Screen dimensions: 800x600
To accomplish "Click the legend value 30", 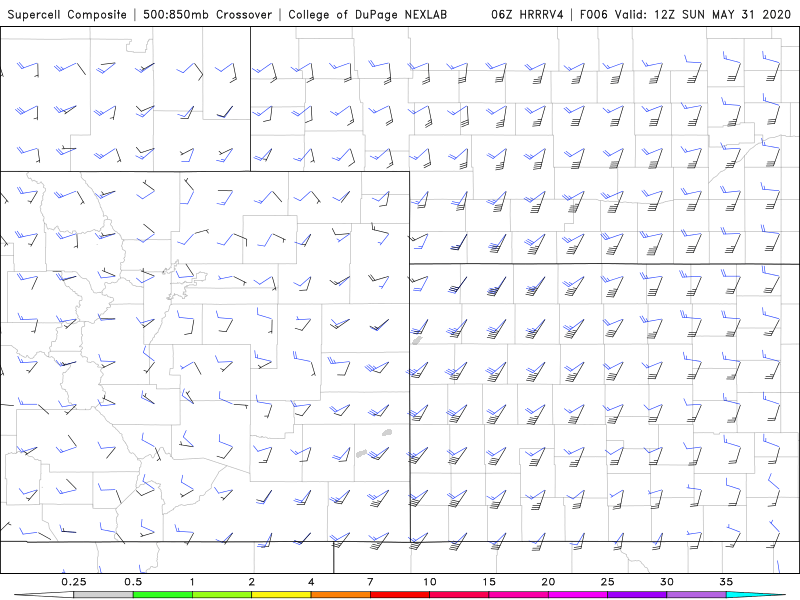I will [666, 582].
